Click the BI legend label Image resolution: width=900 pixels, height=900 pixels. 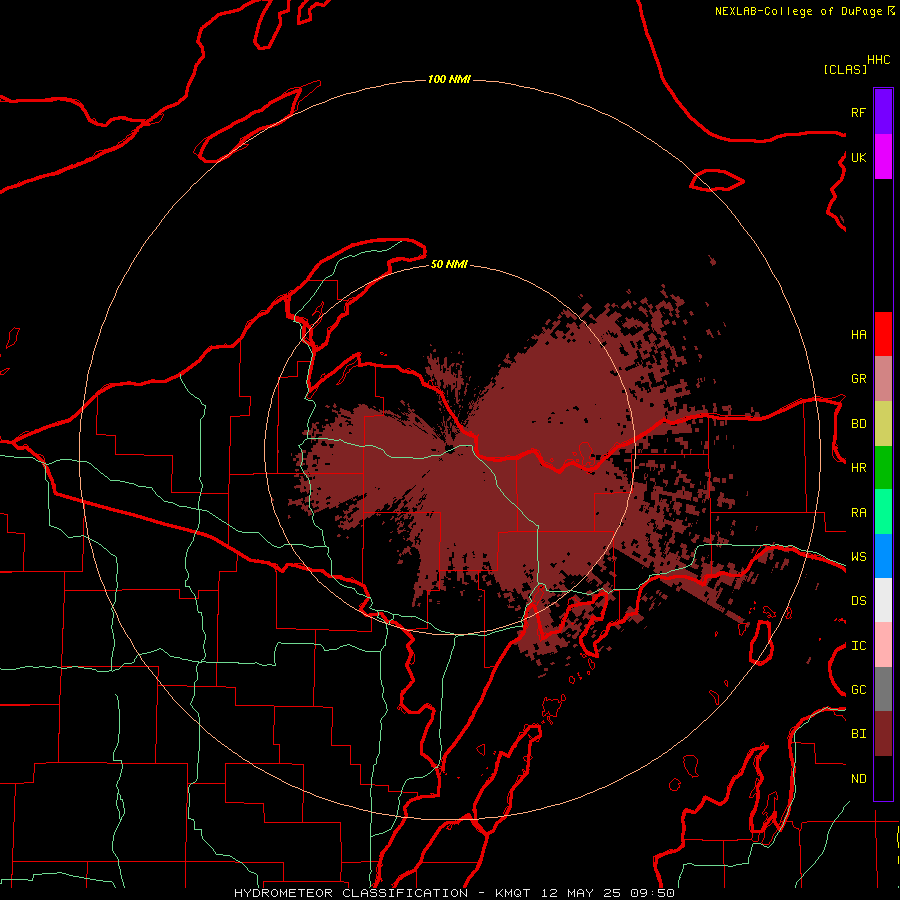(858, 734)
